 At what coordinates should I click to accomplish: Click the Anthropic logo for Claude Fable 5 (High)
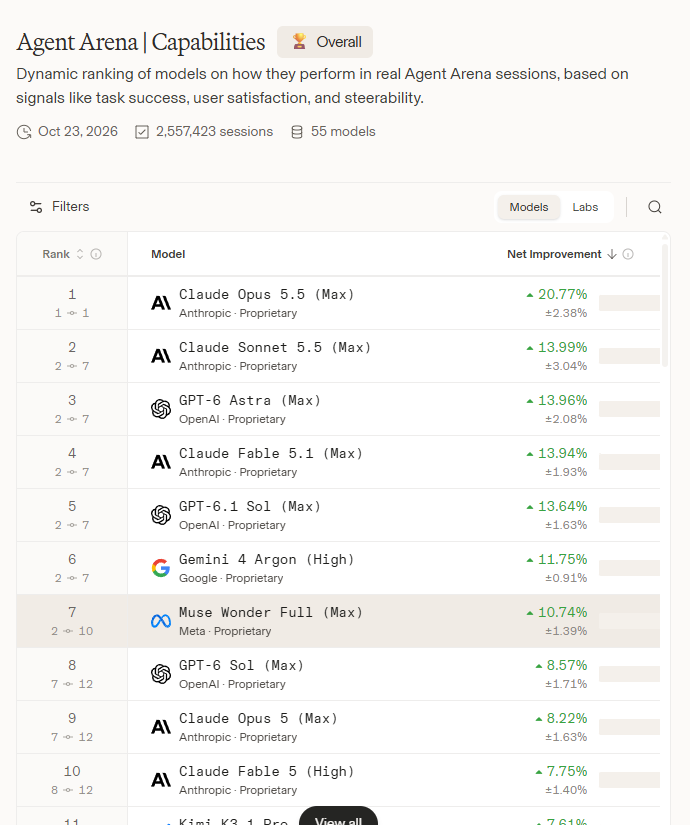pos(161,780)
